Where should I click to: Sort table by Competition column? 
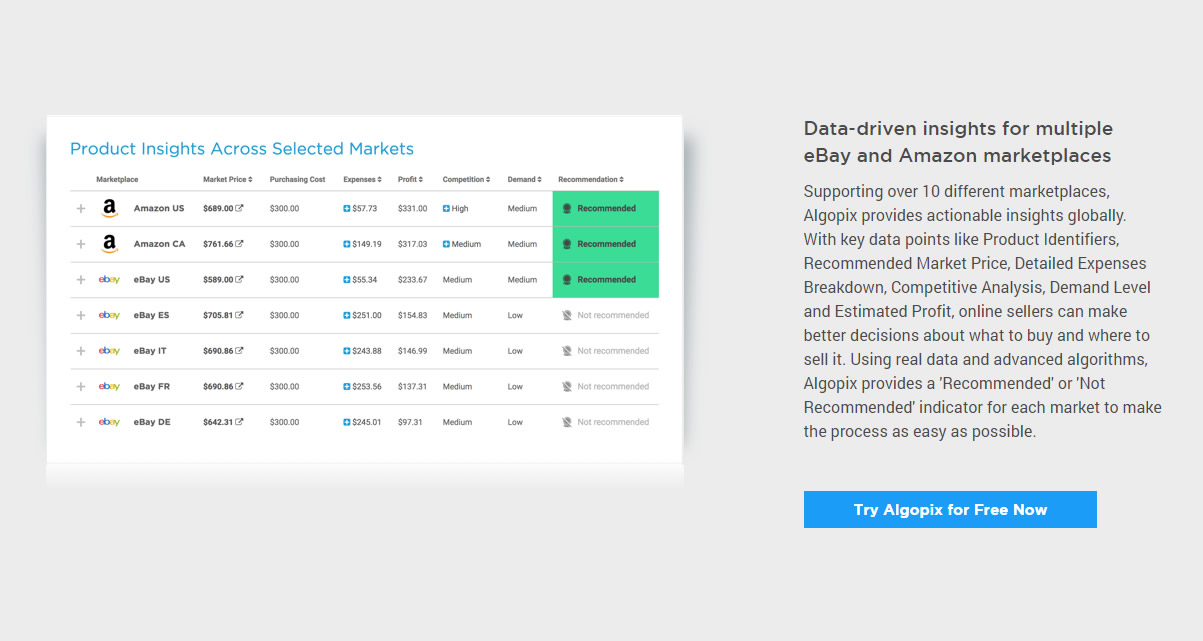tap(466, 180)
